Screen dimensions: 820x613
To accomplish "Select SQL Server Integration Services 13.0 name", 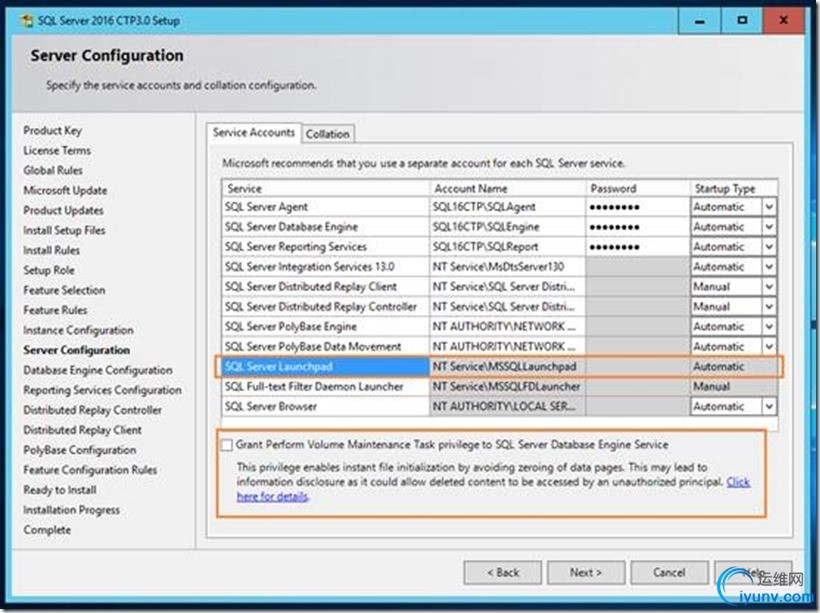I will click(x=310, y=267).
